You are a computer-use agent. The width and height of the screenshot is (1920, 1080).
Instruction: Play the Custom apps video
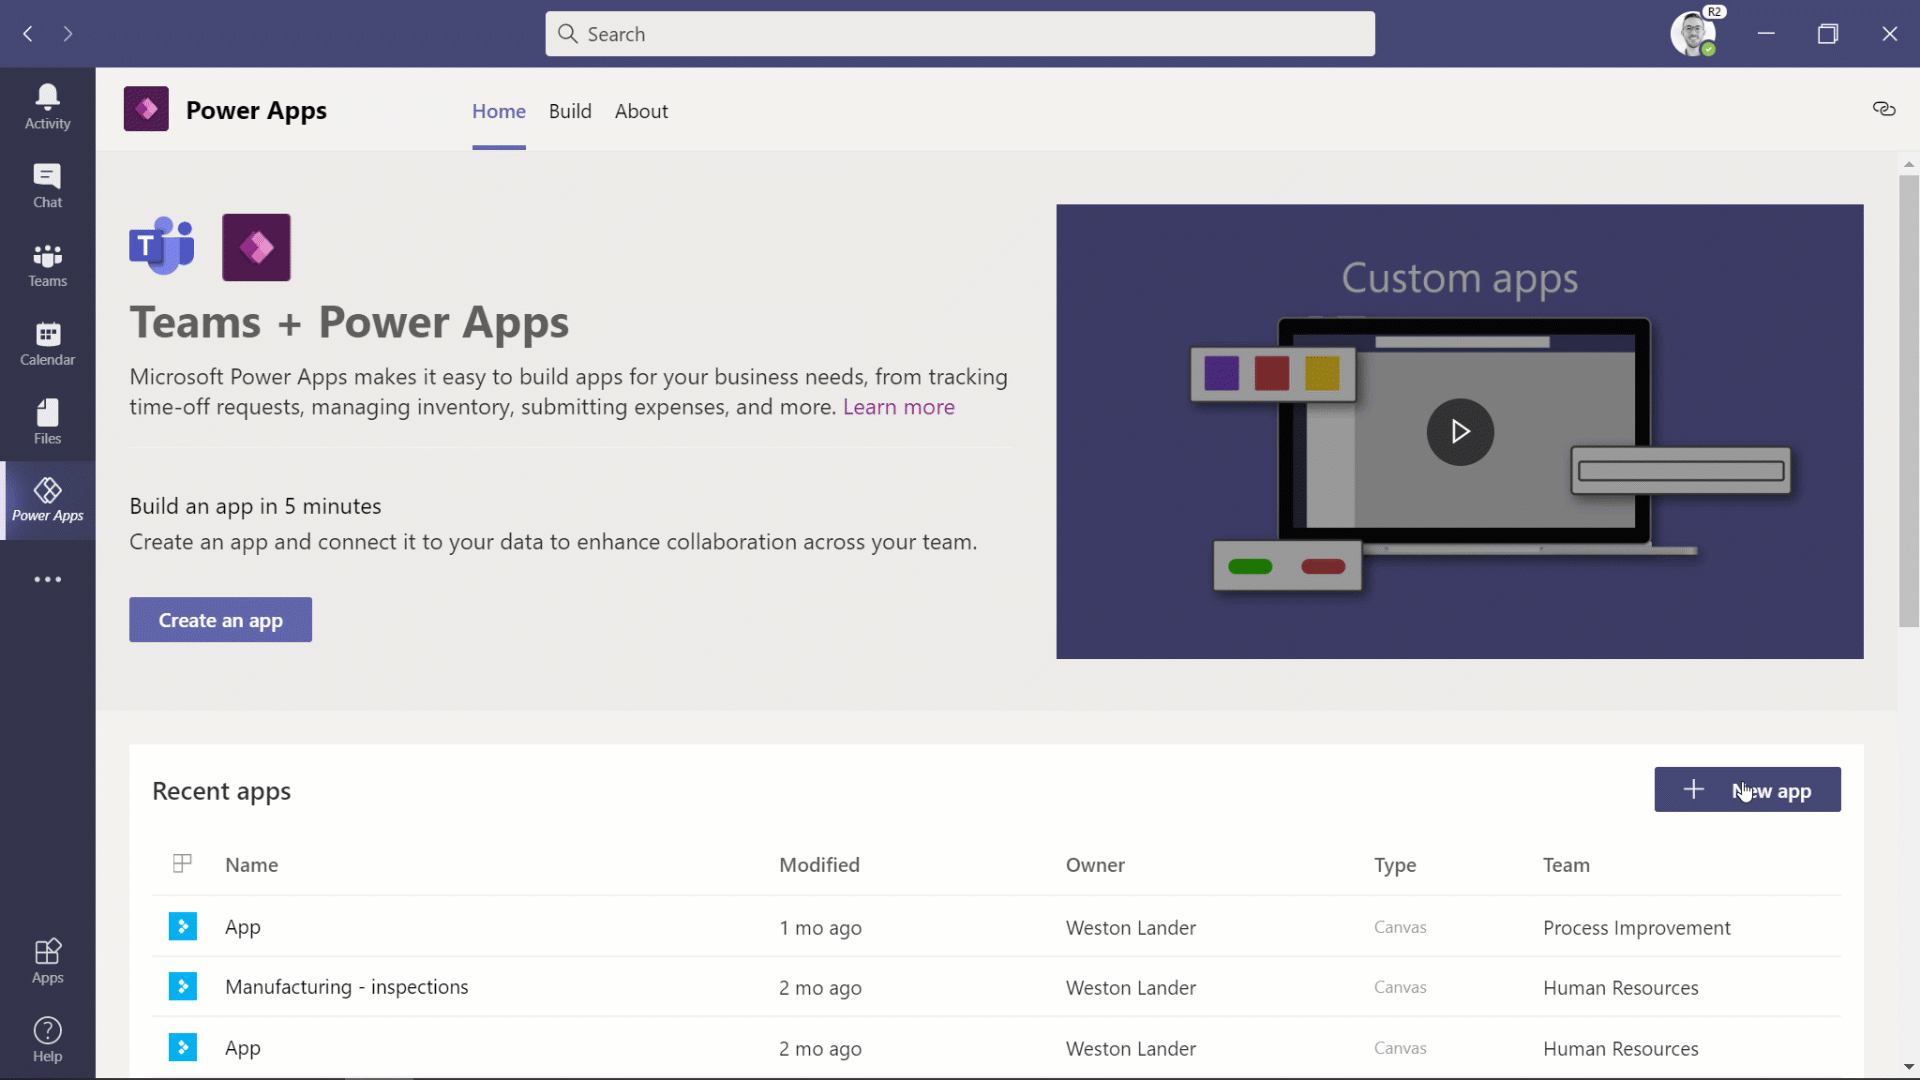1460,431
